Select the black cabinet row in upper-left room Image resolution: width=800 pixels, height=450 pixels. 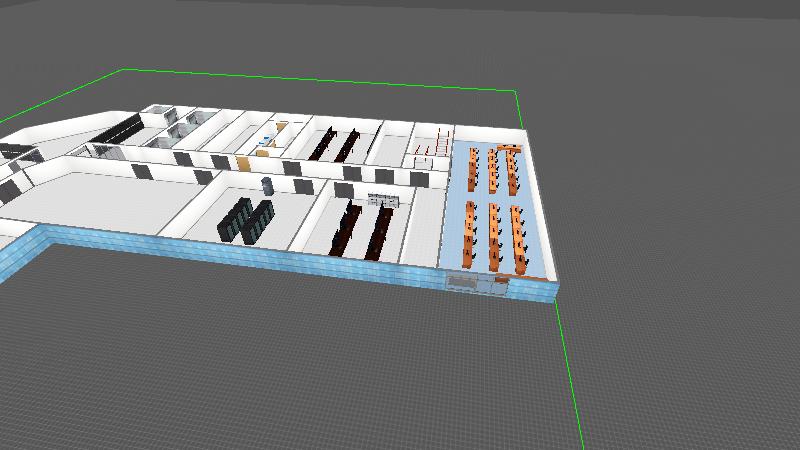point(120,130)
